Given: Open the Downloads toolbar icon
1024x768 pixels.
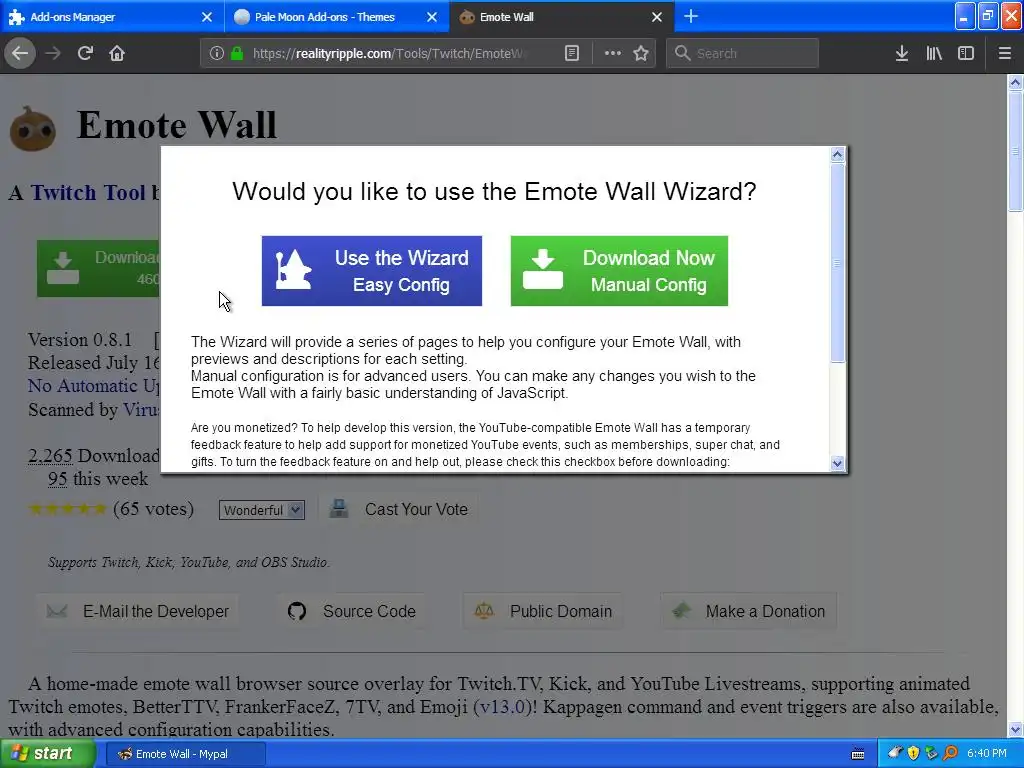Looking at the screenshot, I should 901,53.
